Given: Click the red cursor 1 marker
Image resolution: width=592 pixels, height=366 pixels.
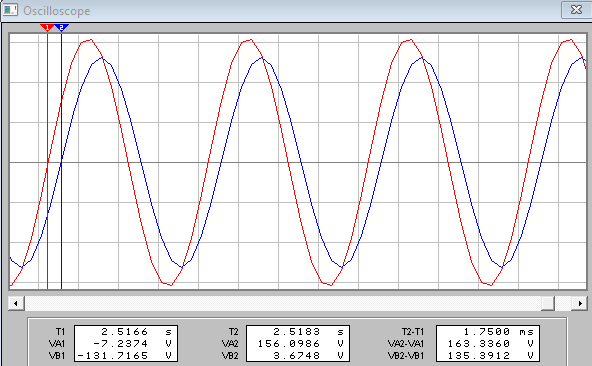Looking at the screenshot, I should pyautogui.click(x=47, y=28).
